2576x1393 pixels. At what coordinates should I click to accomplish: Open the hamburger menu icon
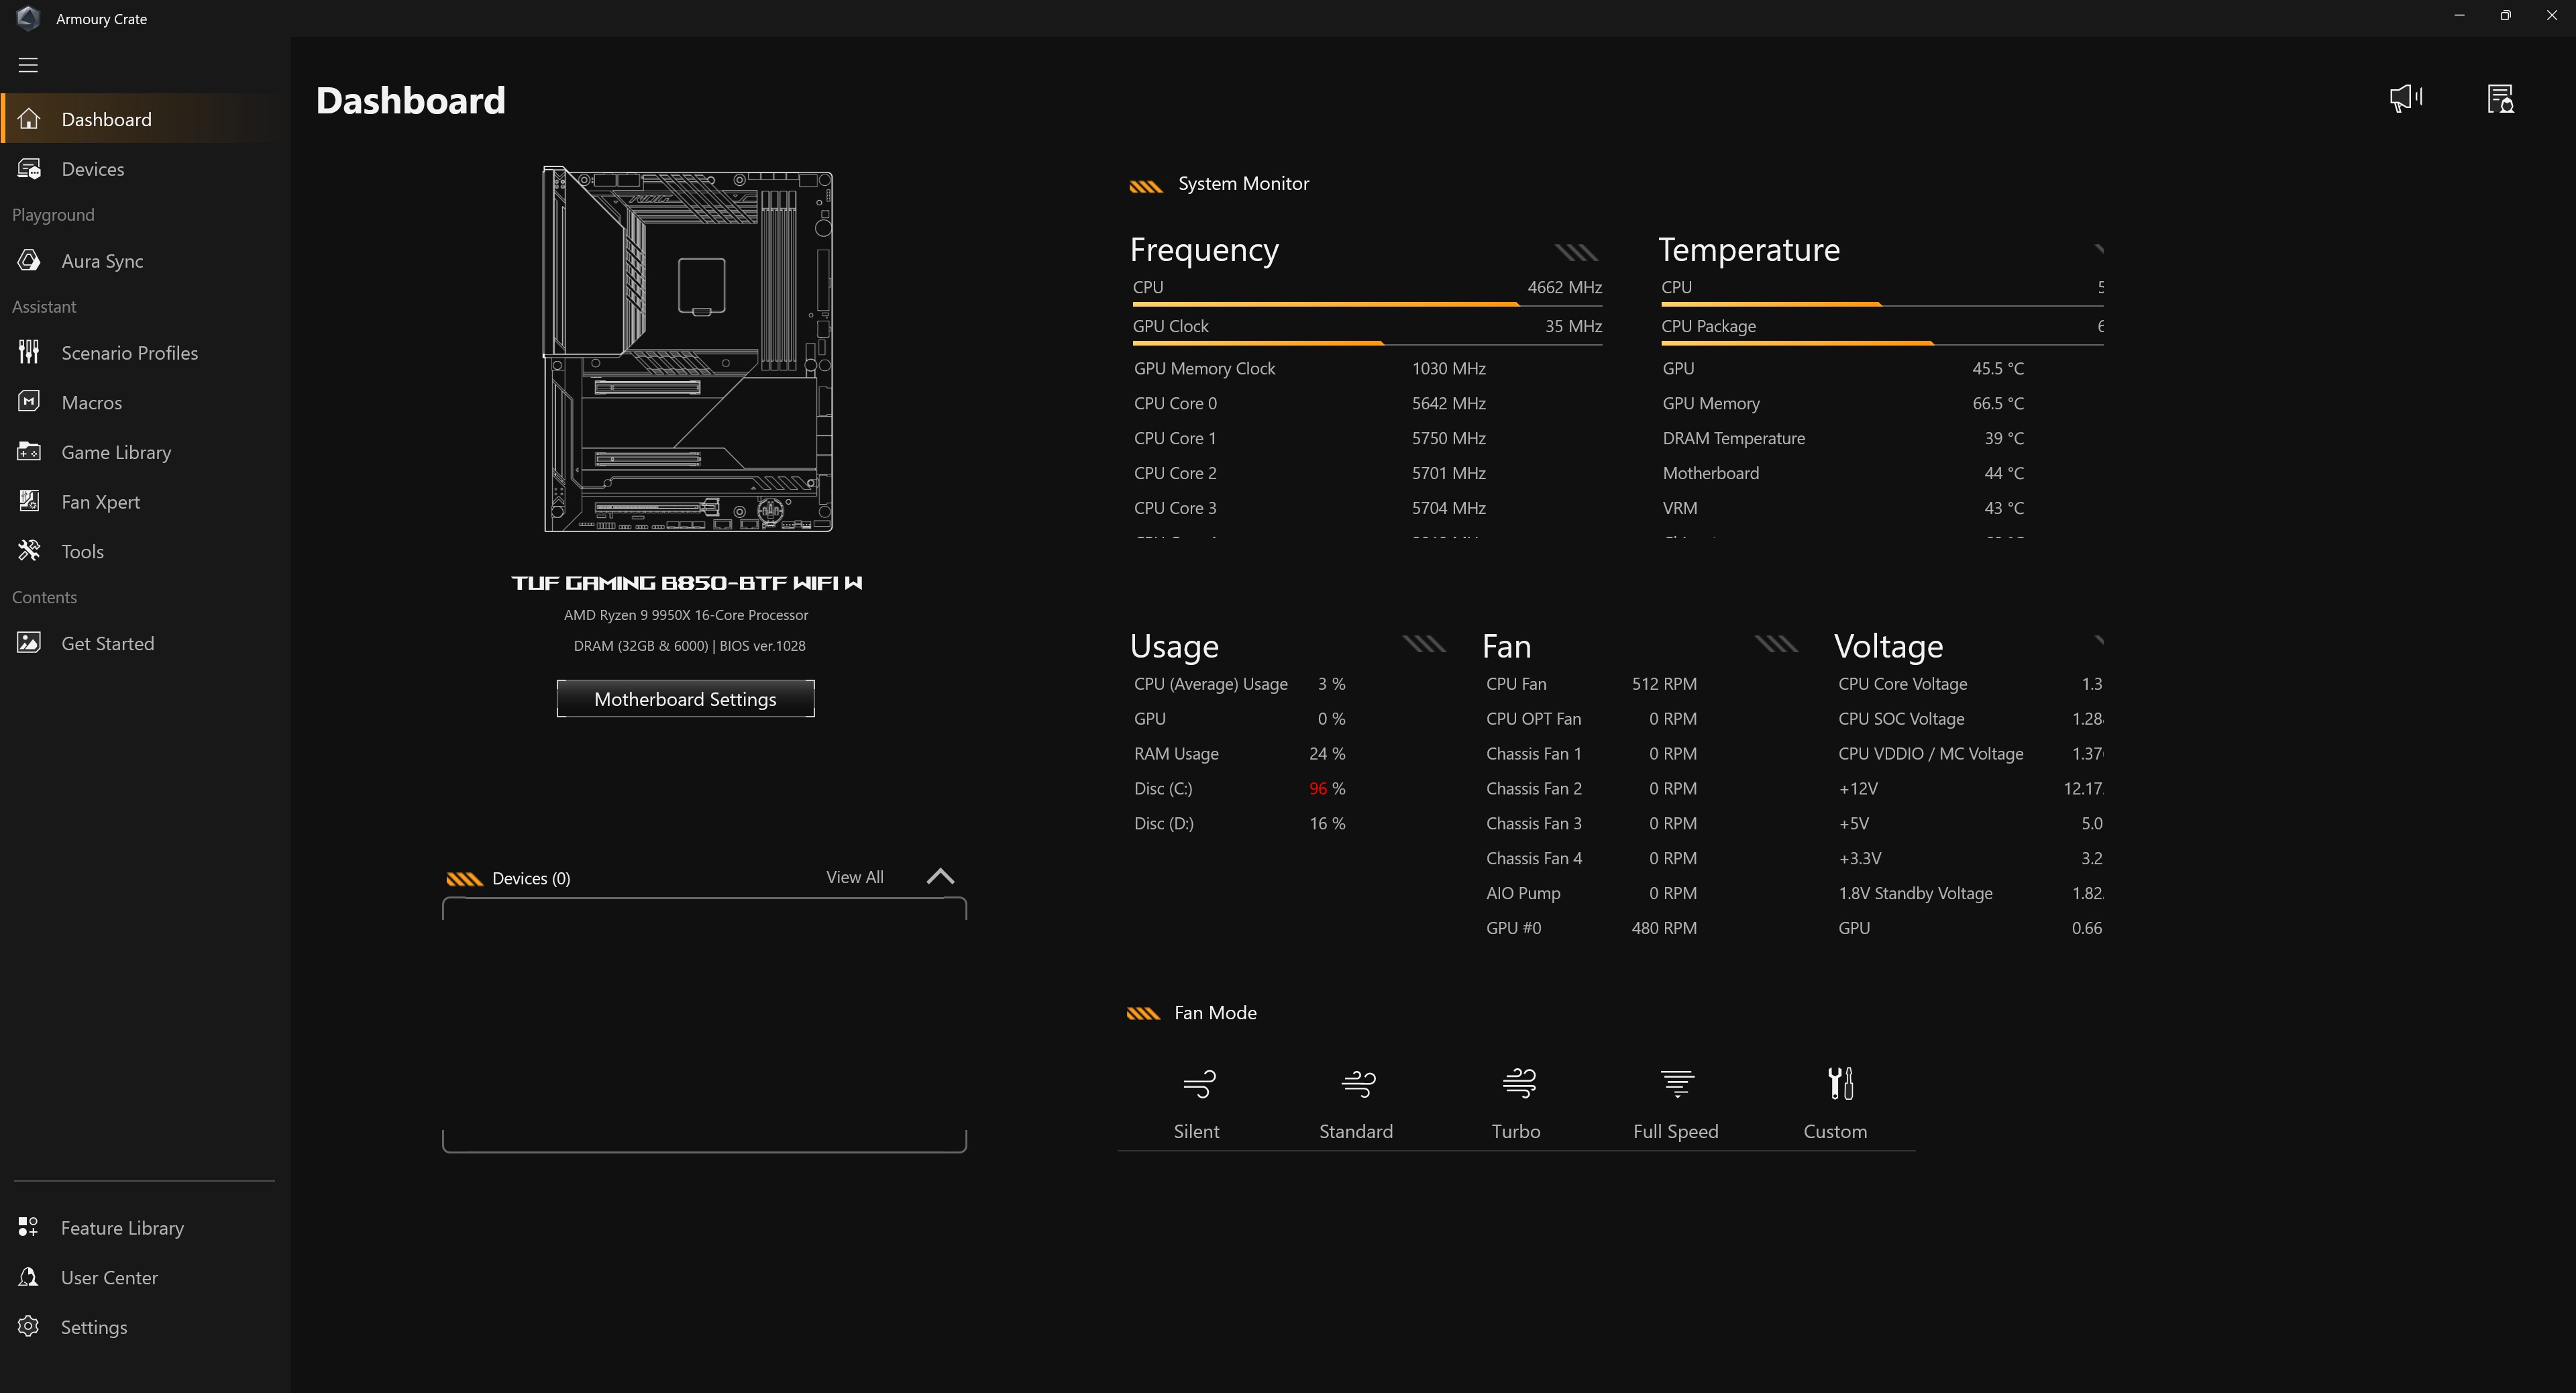(x=28, y=65)
